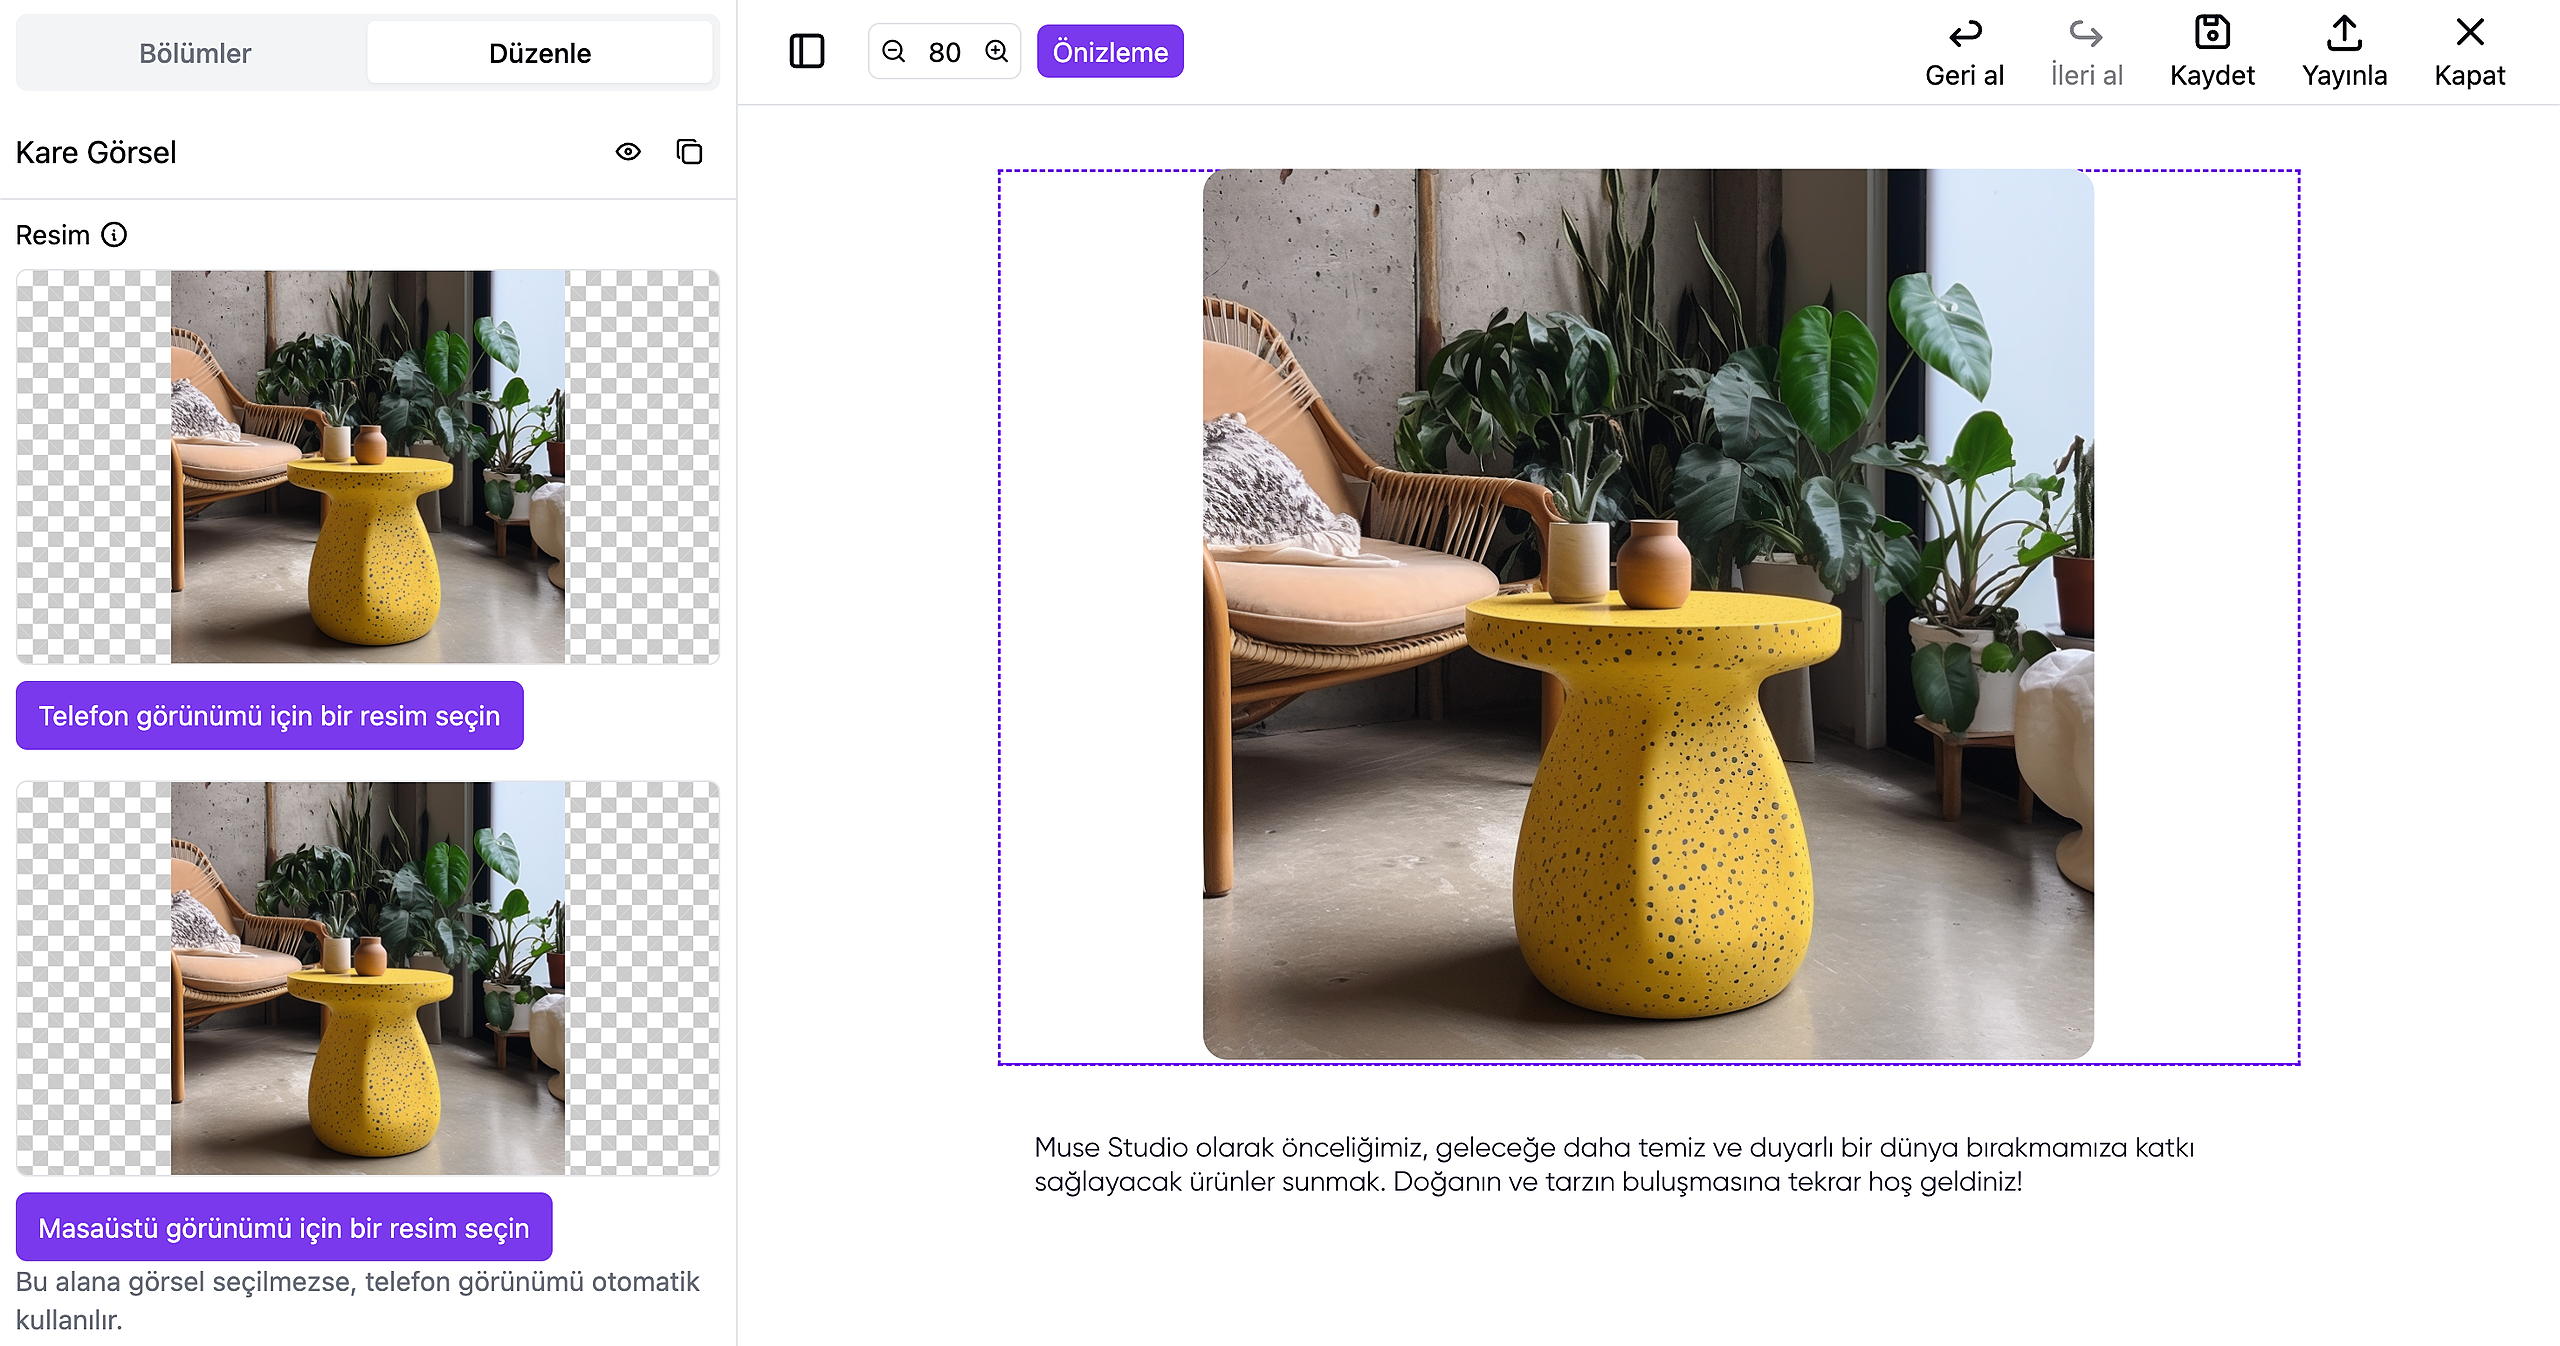Duplicate Kare Görsel with copy icon
The width and height of the screenshot is (2560, 1346).
tap(689, 152)
